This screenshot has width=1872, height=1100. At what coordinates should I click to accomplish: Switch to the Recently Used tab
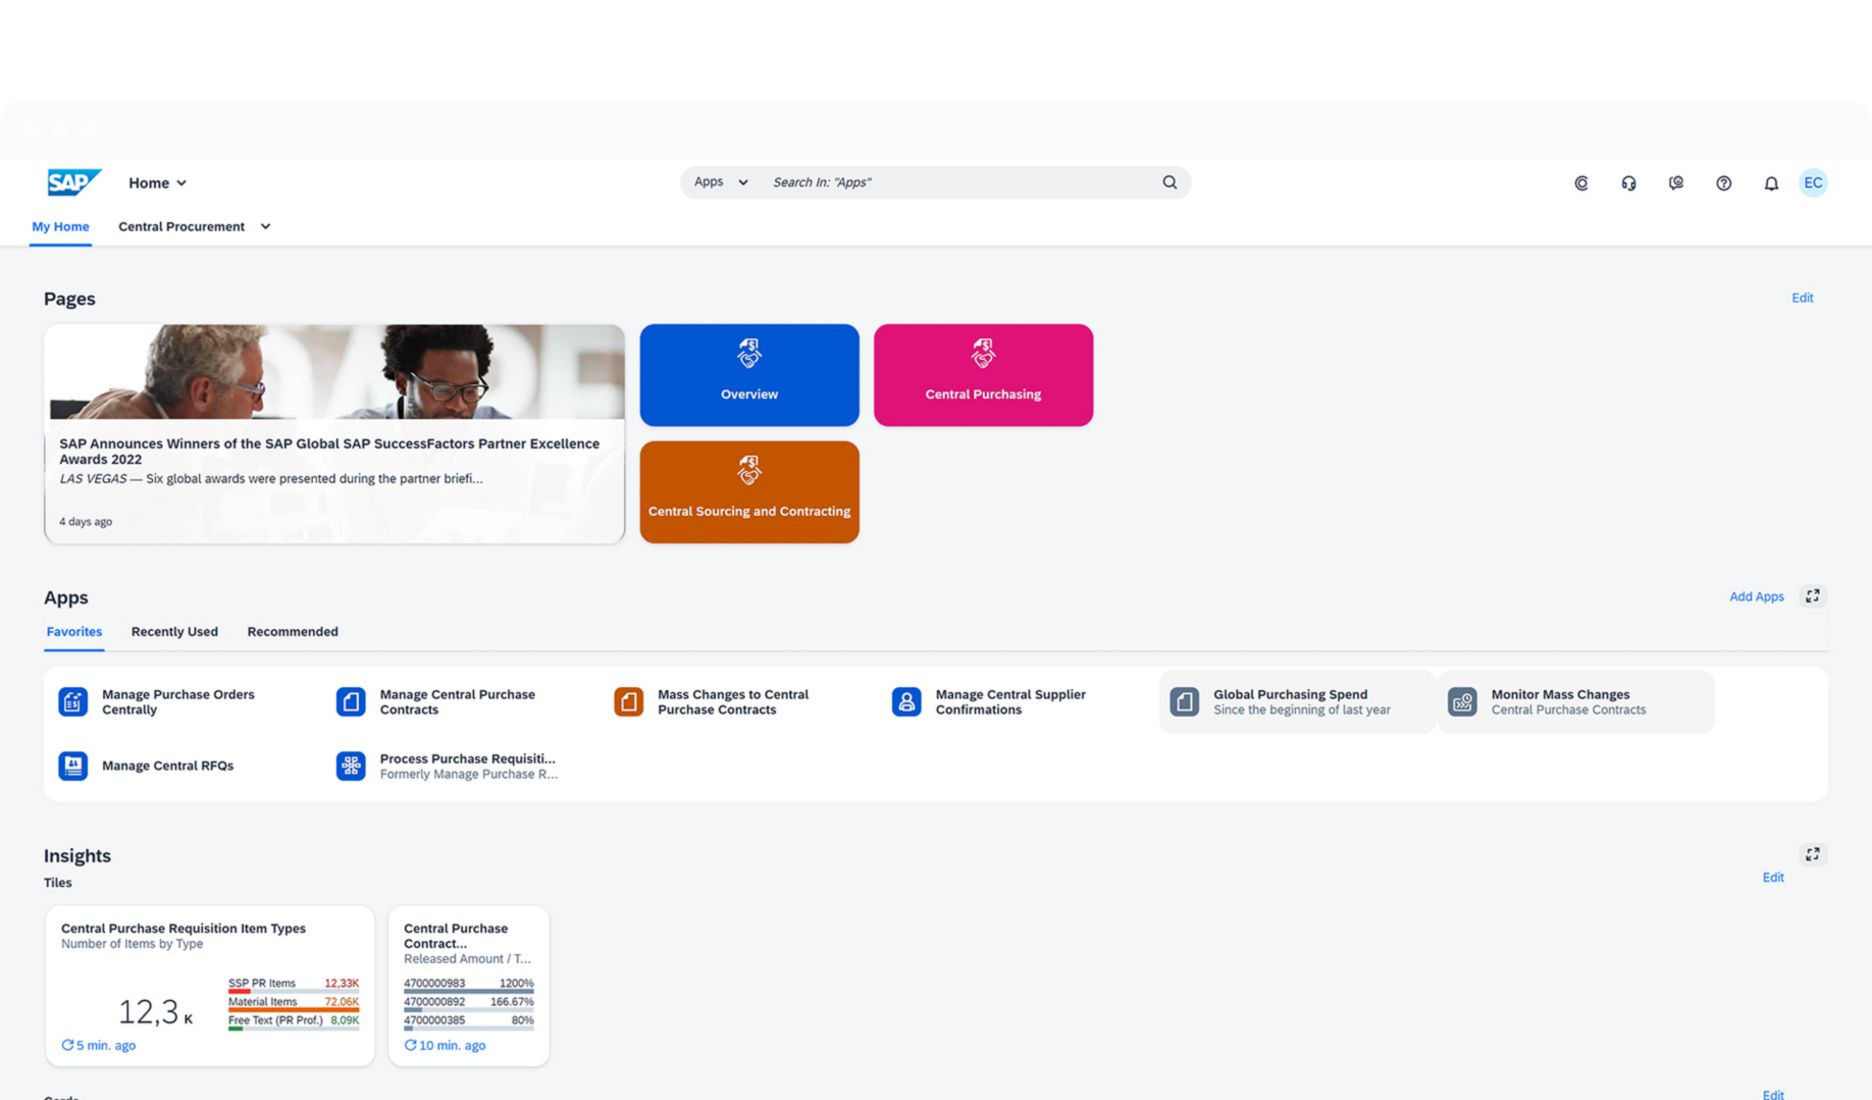click(174, 631)
